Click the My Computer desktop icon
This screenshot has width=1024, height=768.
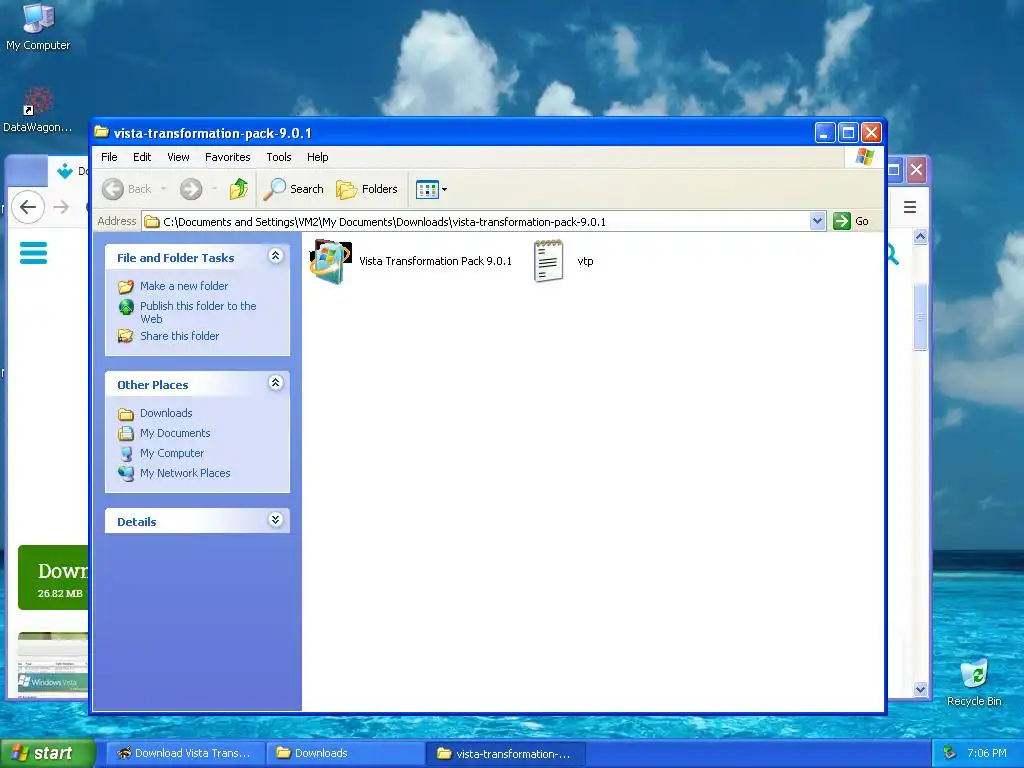38,26
